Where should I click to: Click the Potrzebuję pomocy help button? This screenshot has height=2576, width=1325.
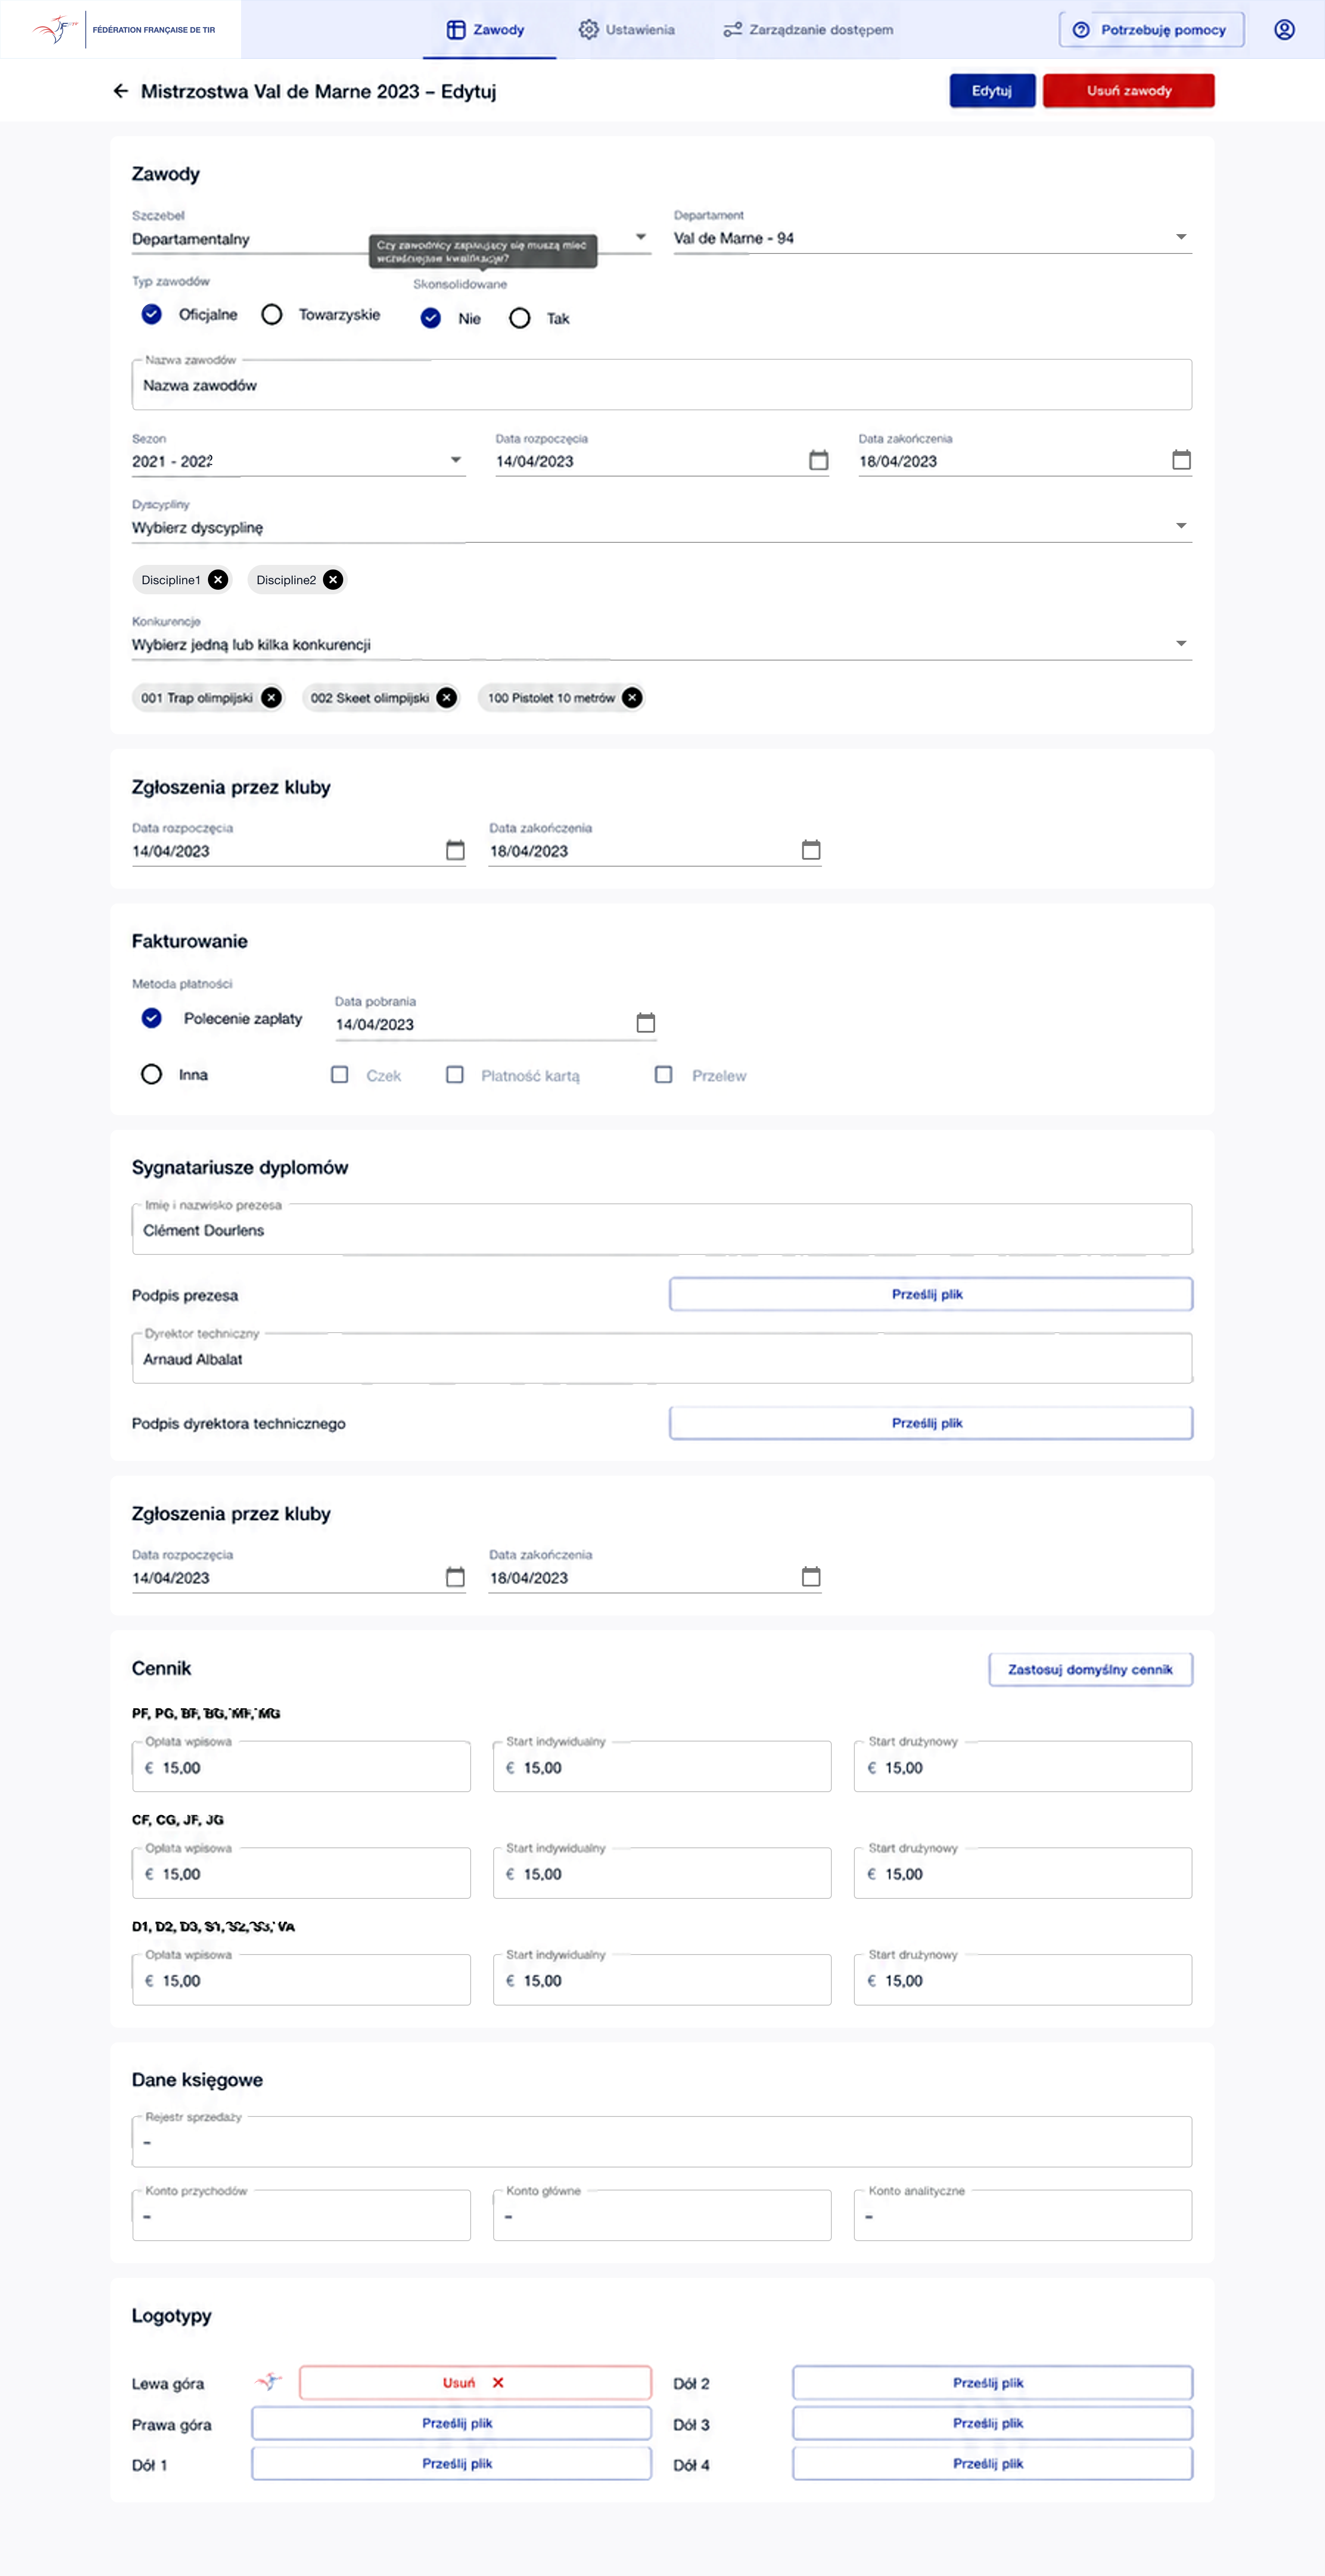click(1151, 30)
